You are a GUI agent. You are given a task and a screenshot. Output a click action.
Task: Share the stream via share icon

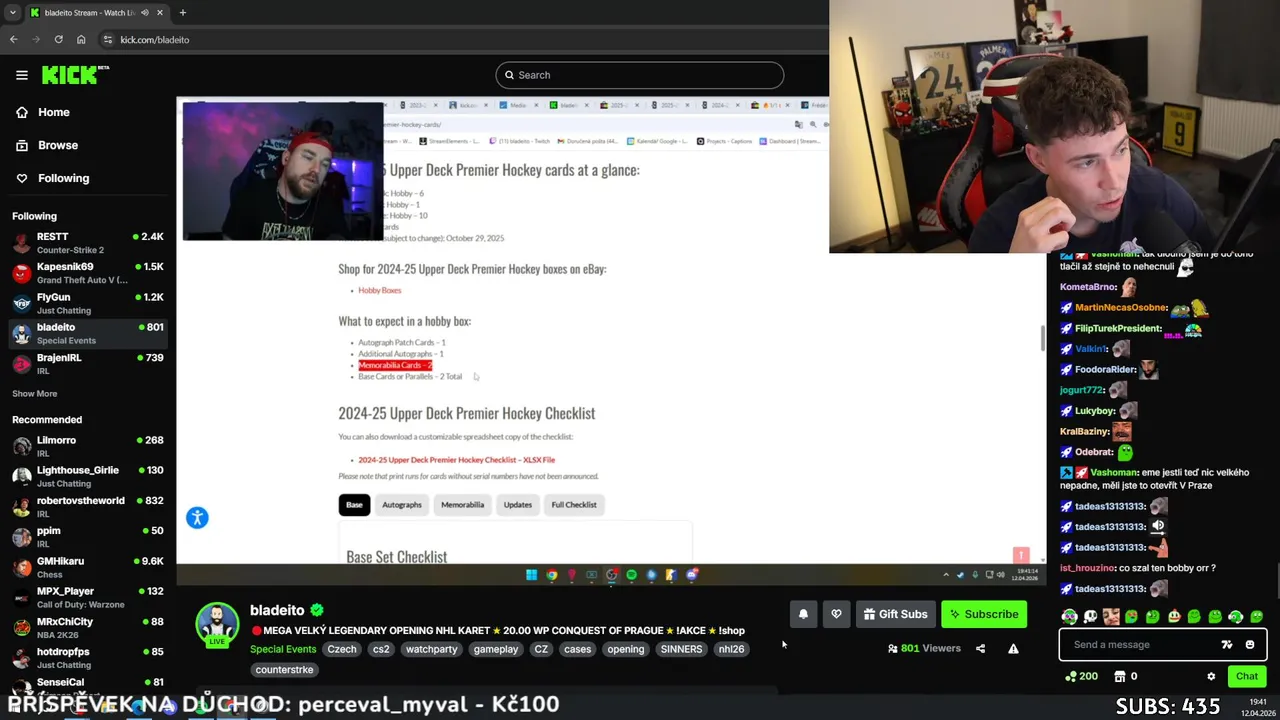coord(980,648)
